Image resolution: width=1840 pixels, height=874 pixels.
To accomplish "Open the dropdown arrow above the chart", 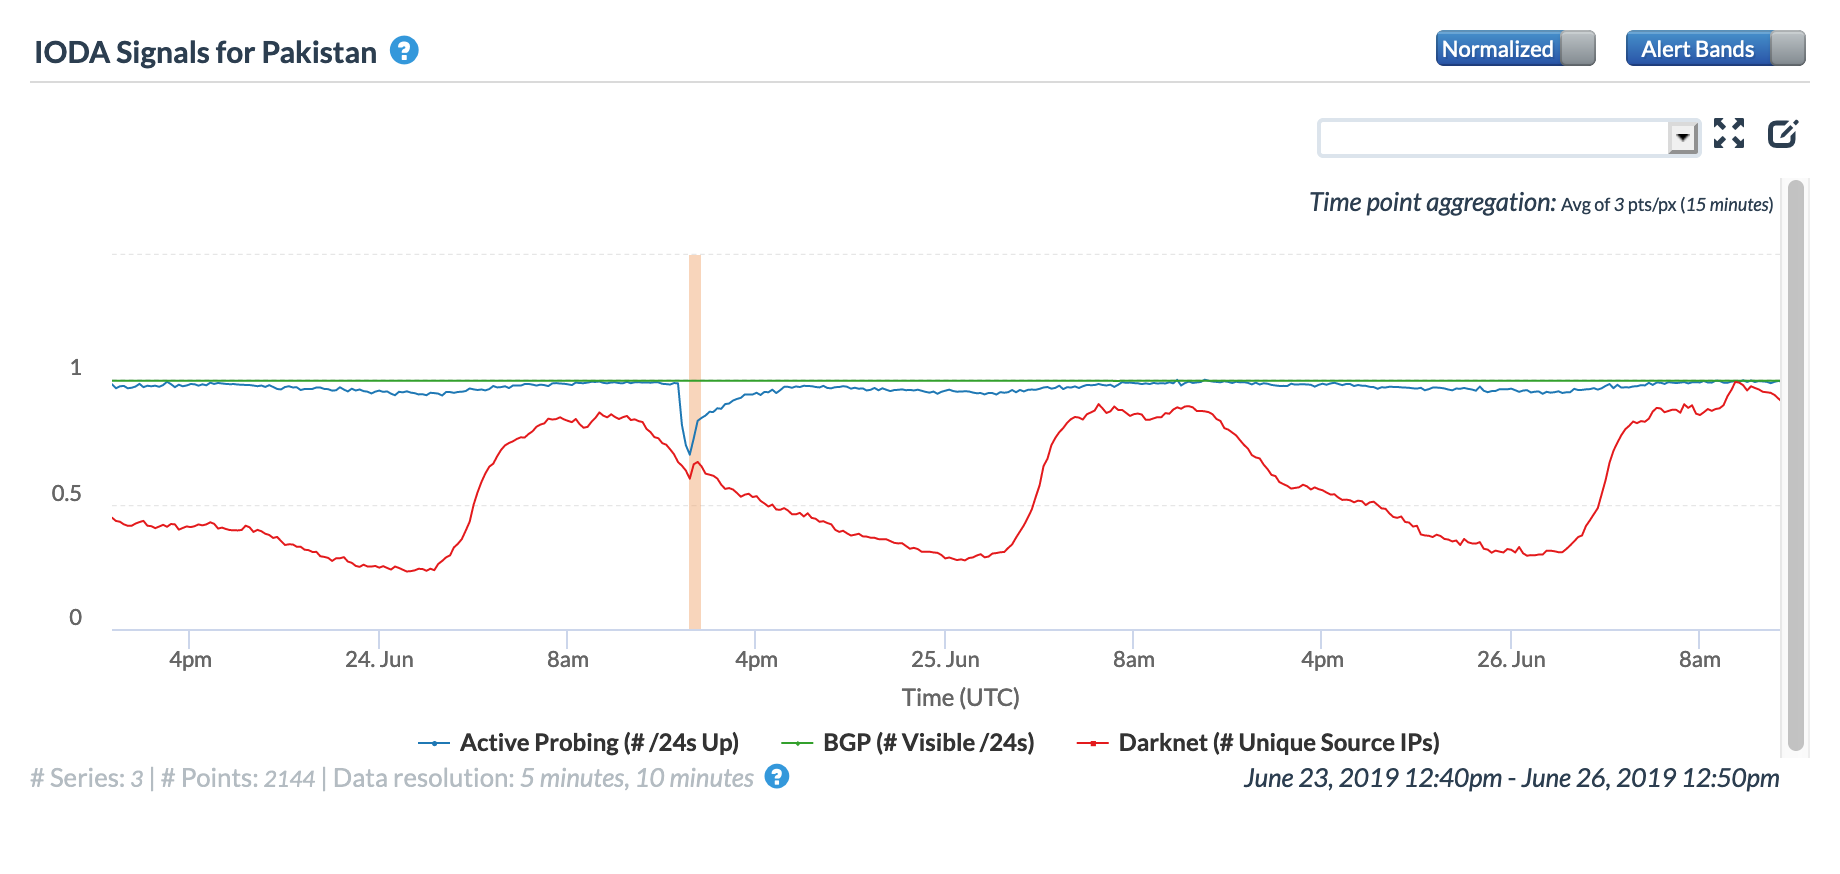I will coord(1683,137).
